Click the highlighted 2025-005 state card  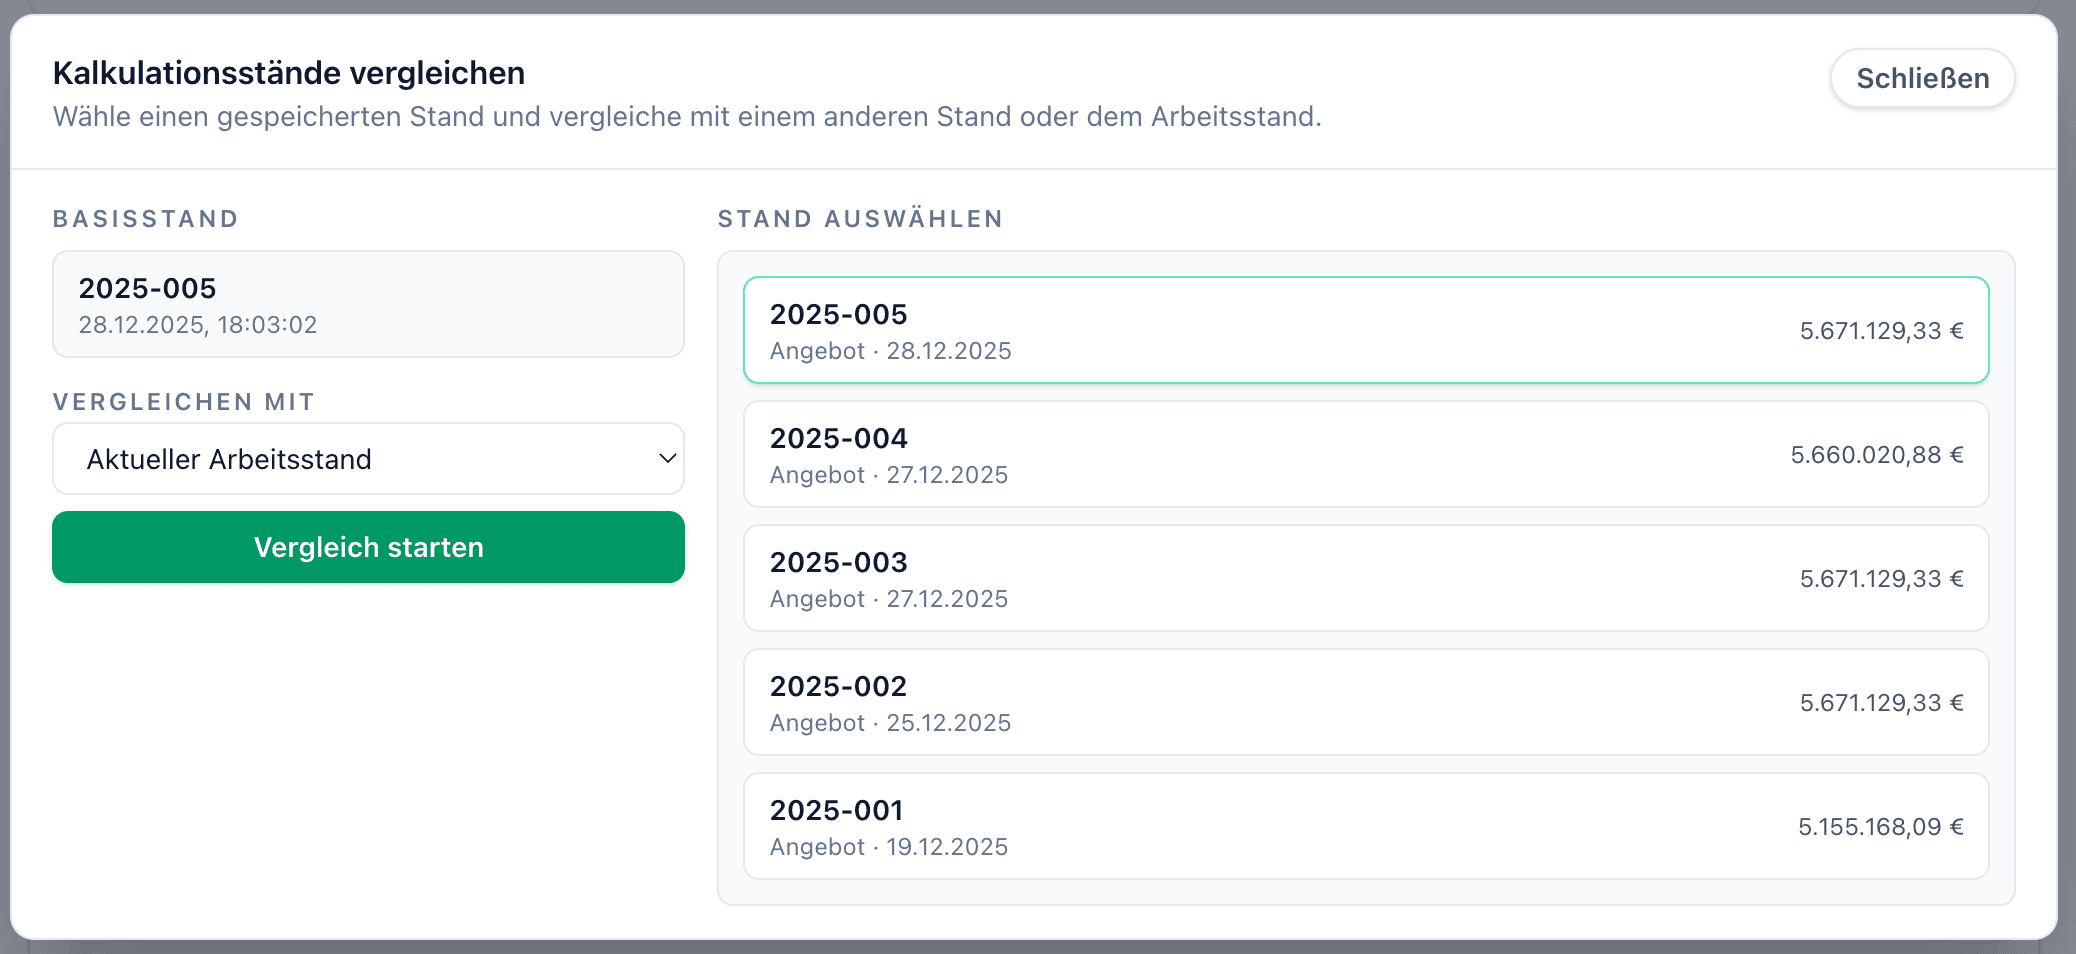click(x=1365, y=330)
